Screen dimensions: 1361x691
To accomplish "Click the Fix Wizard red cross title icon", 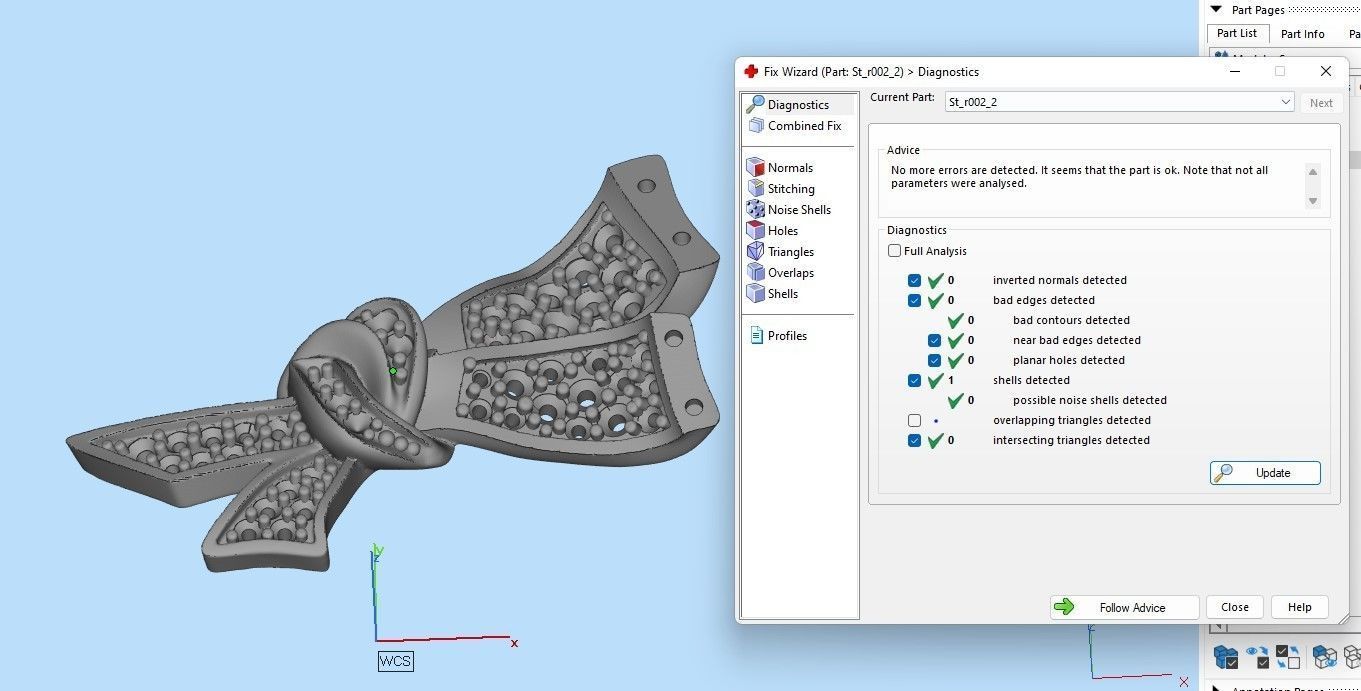I will 751,72.
